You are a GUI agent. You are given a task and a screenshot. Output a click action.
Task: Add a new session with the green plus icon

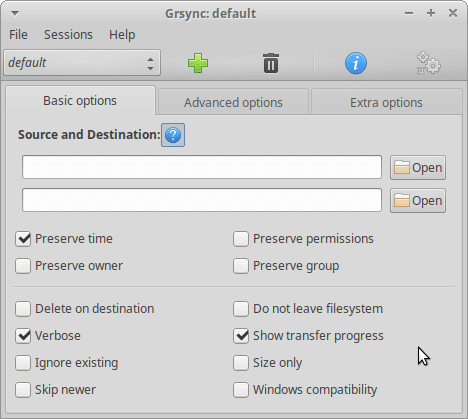pos(198,63)
